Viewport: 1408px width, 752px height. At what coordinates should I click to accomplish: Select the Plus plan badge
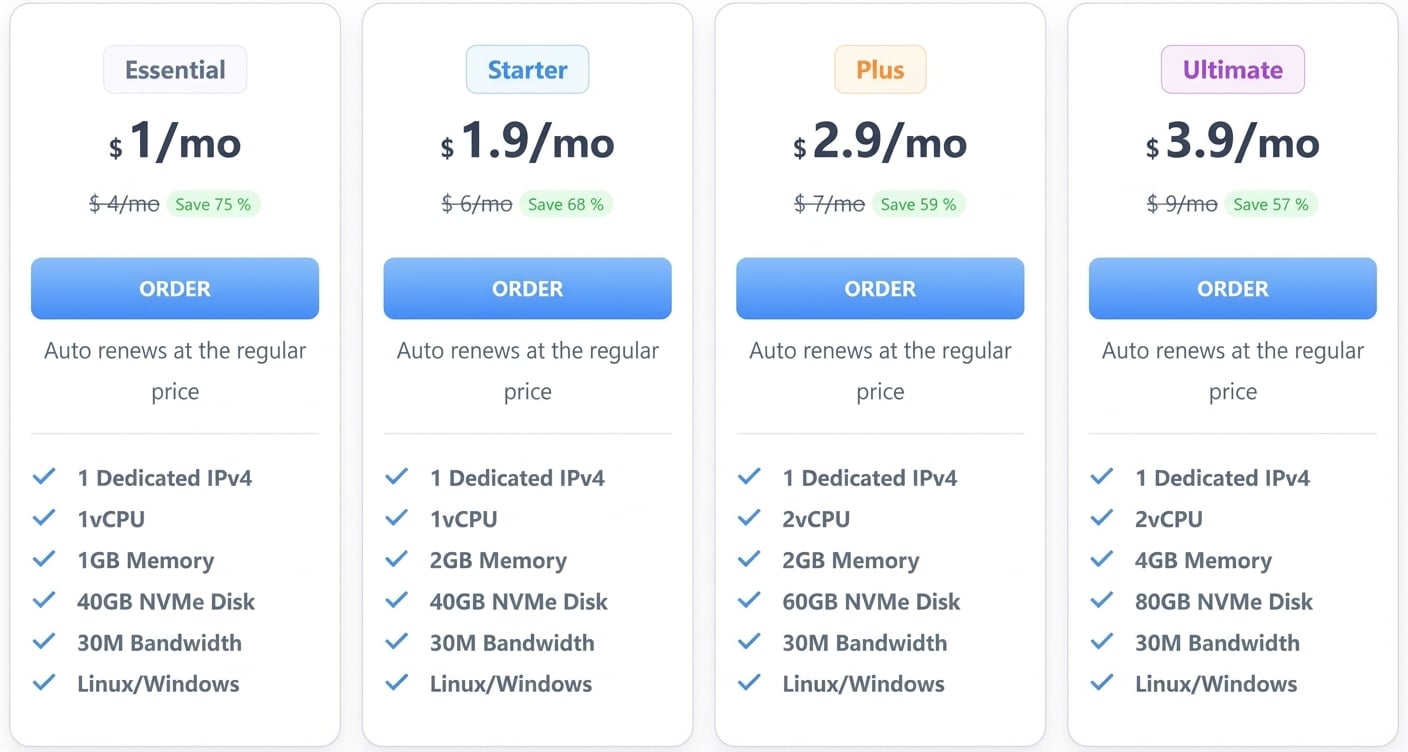[880, 69]
